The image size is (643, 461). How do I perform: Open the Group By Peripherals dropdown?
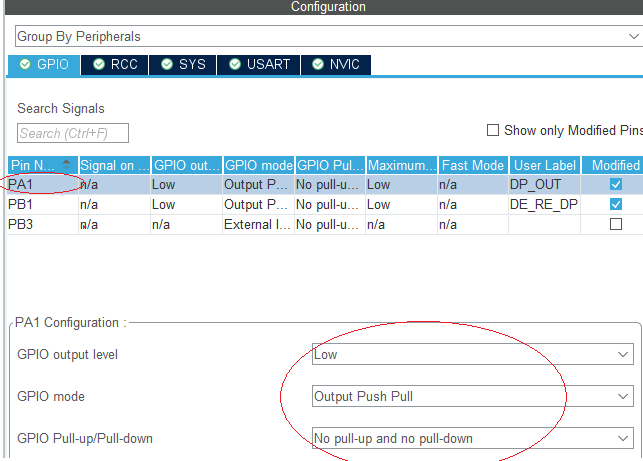point(325,36)
